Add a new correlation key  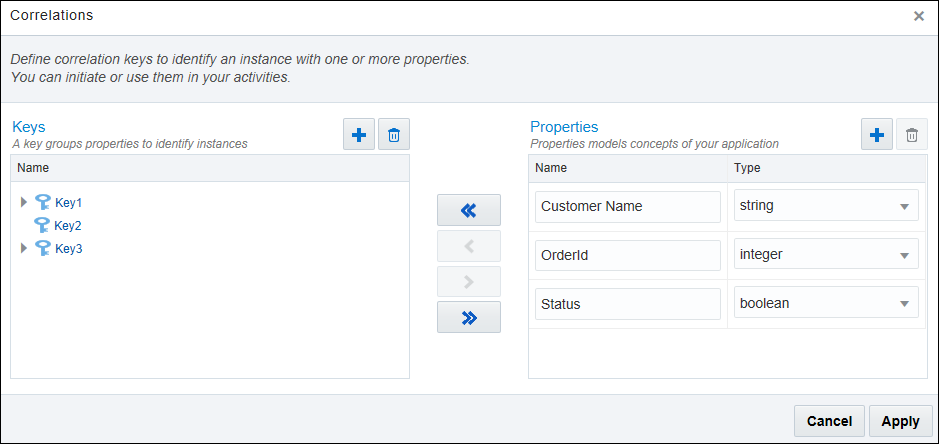point(359,135)
